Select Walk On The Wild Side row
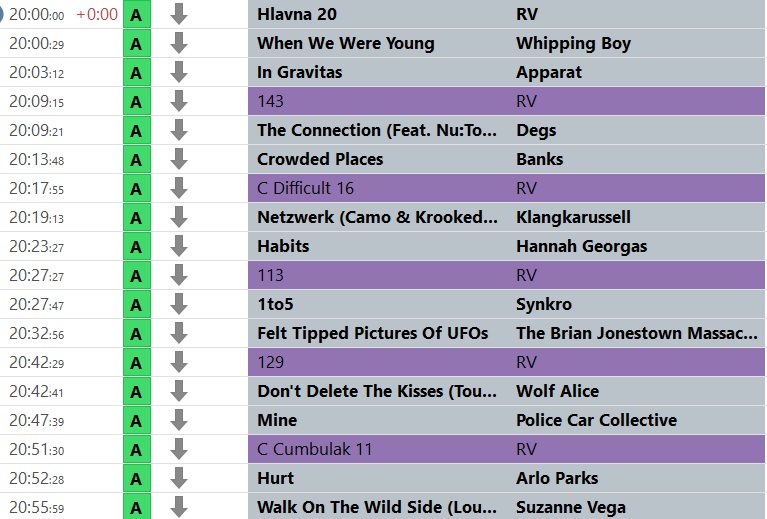Screen dimensions: 767x519 tap(506, 507)
